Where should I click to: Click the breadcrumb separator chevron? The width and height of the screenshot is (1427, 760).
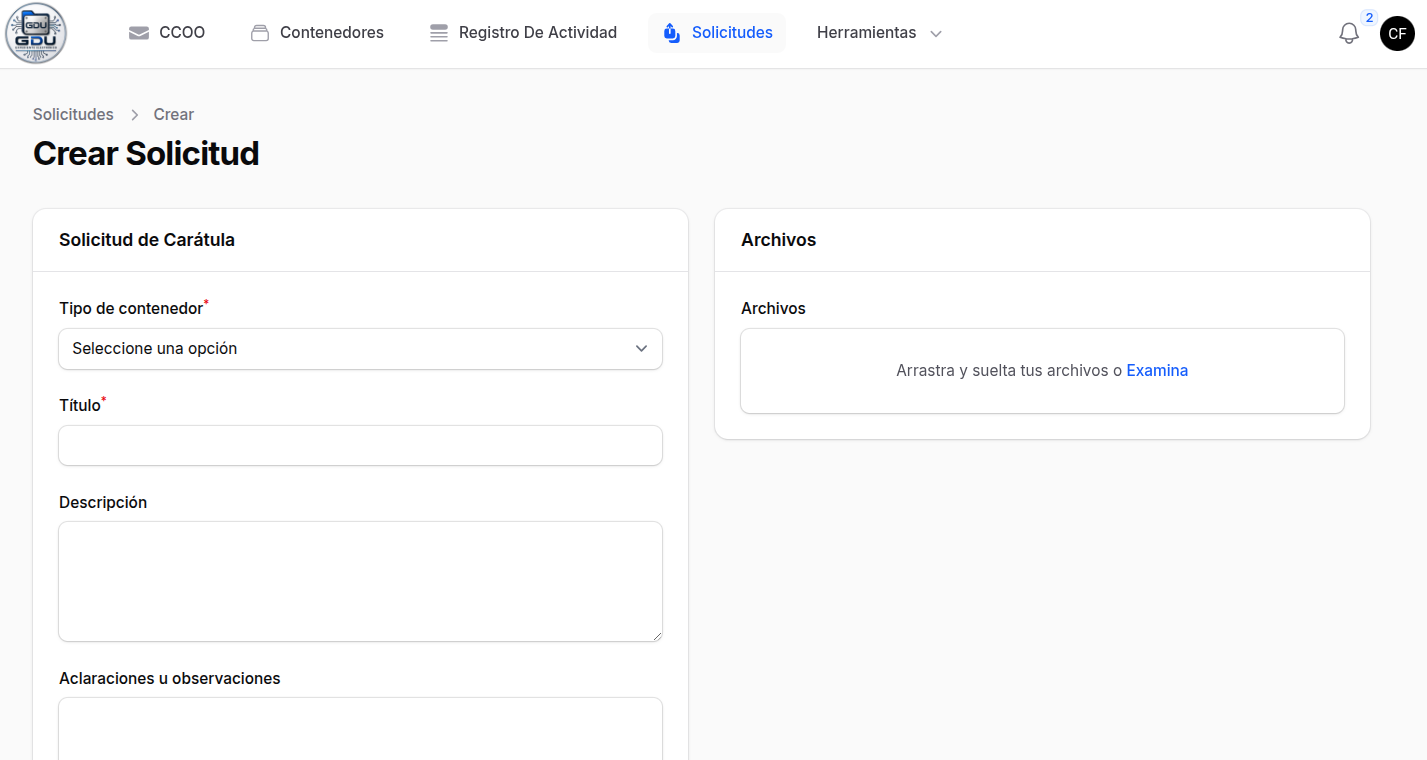[134, 115]
